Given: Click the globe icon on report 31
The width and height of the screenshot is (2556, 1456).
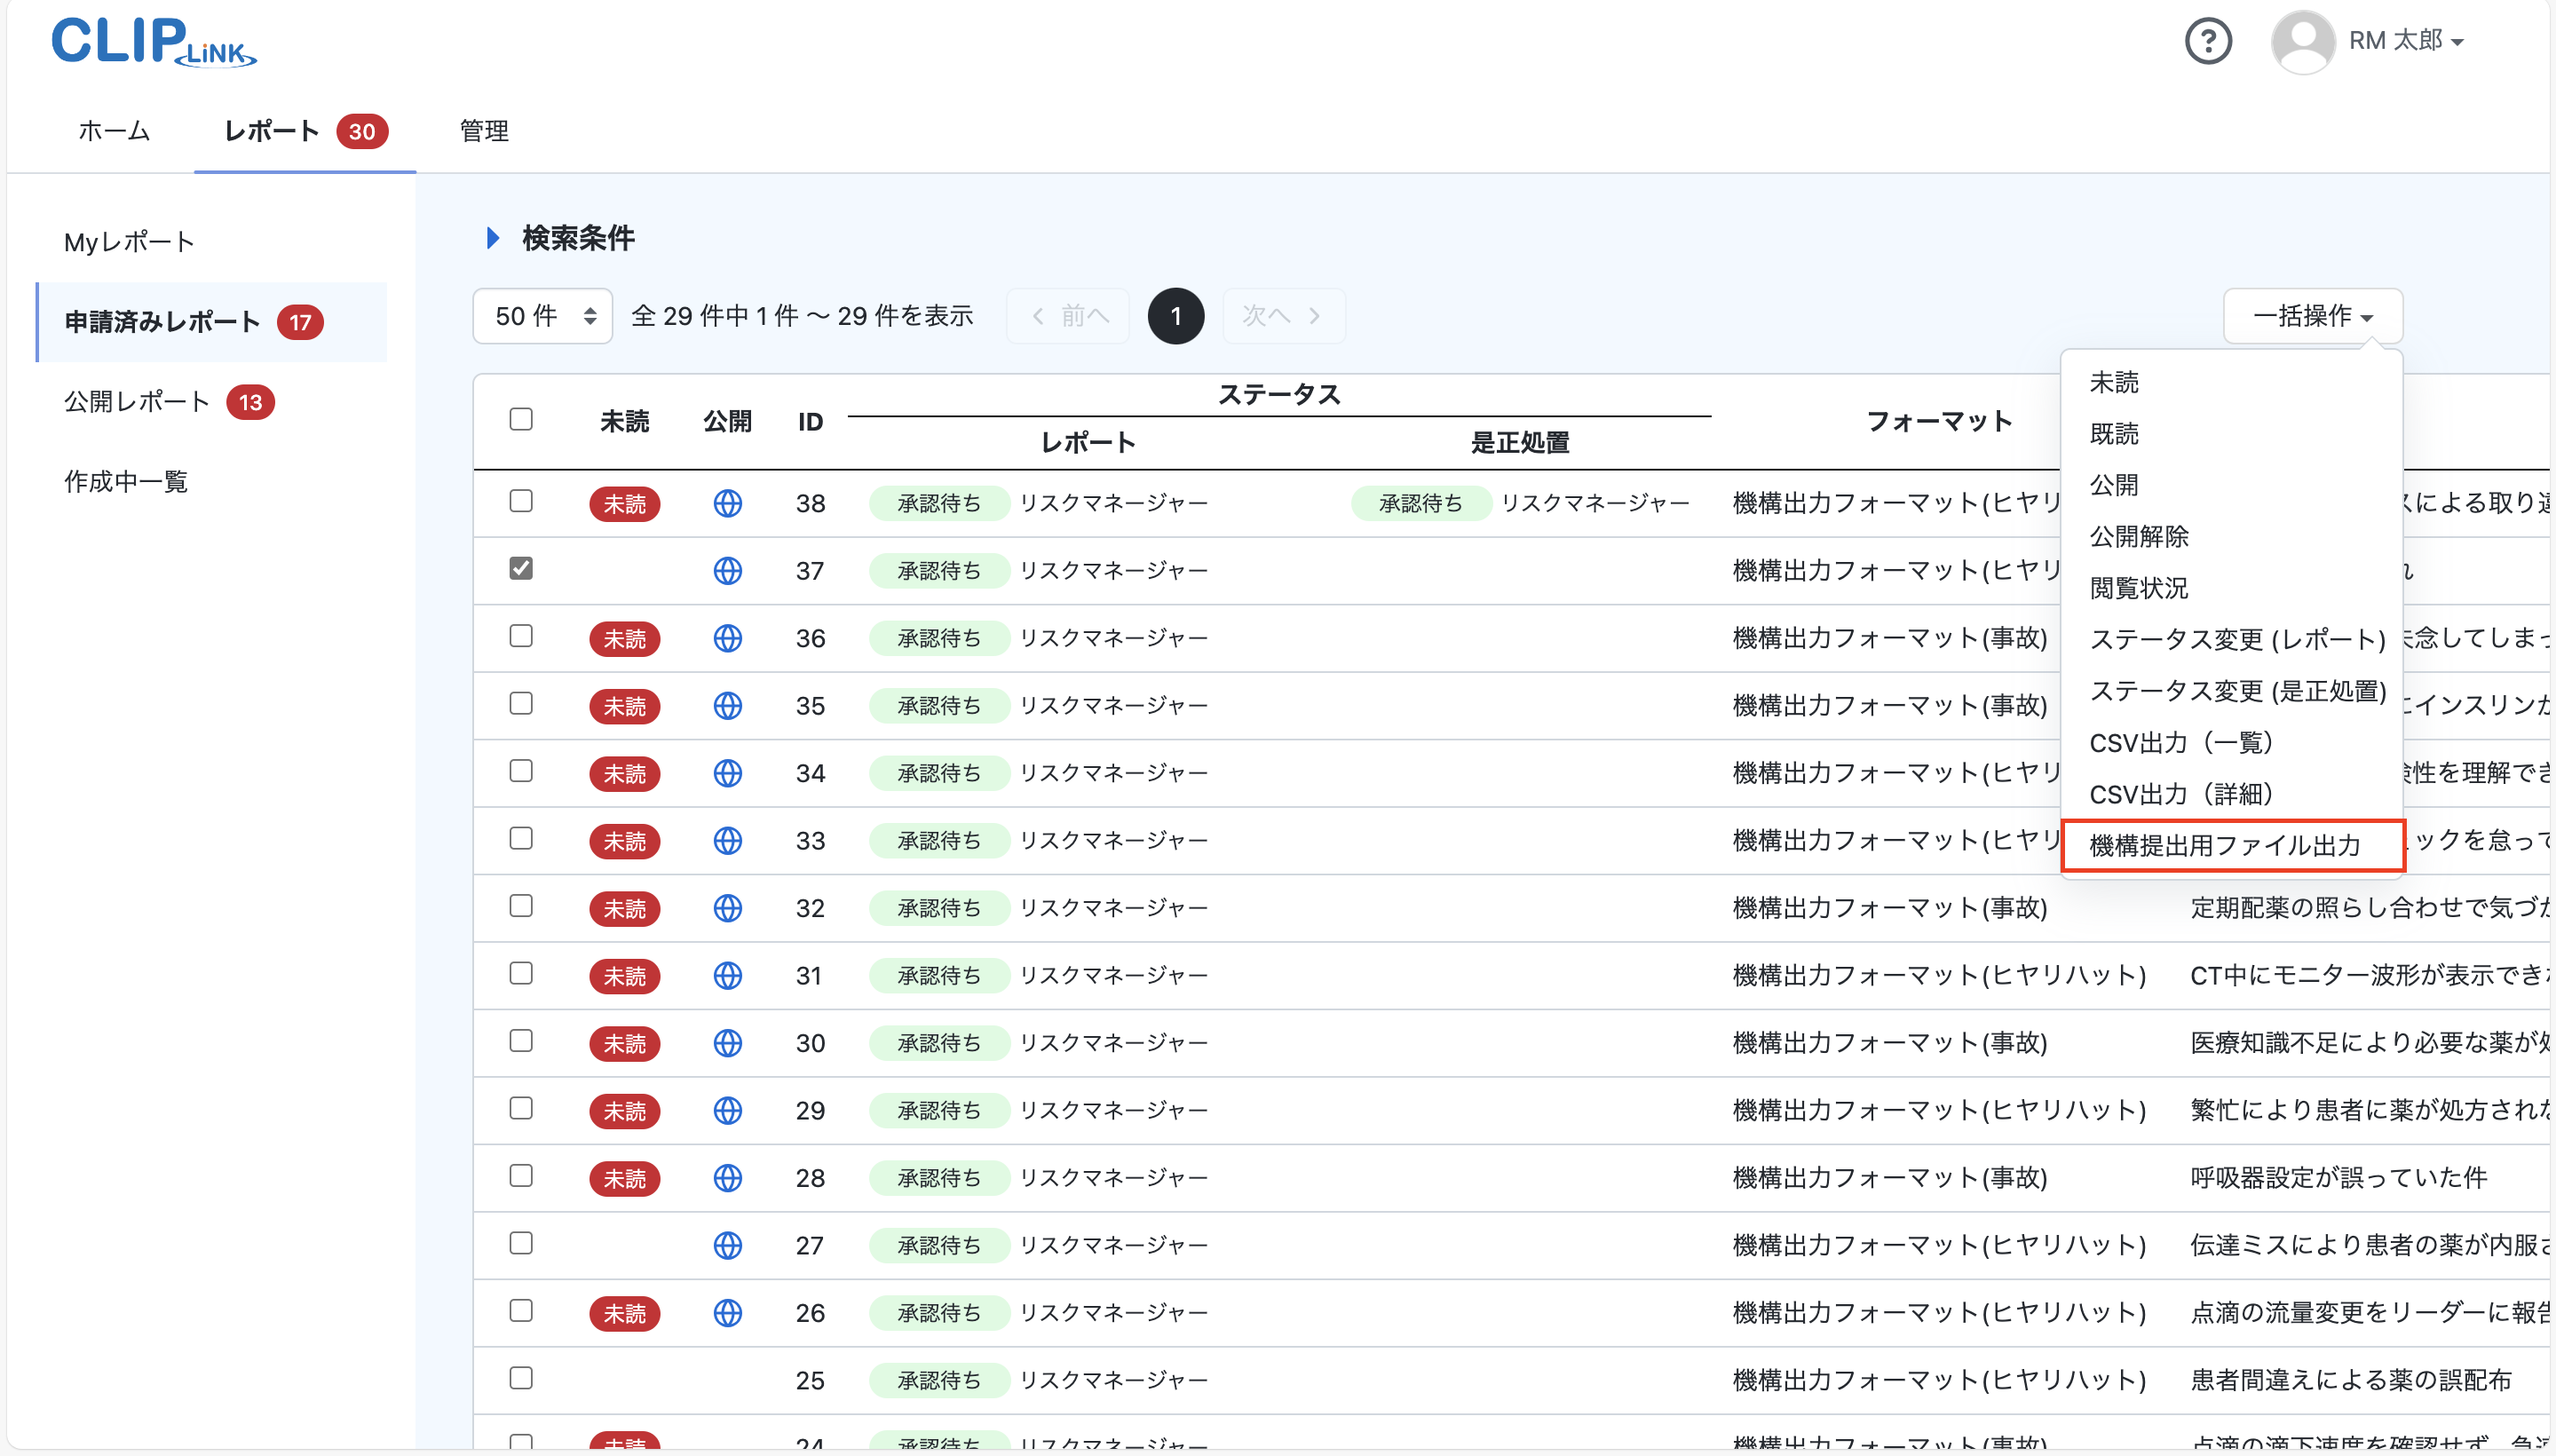Looking at the screenshot, I should pyautogui.click(x=728, y=975).
